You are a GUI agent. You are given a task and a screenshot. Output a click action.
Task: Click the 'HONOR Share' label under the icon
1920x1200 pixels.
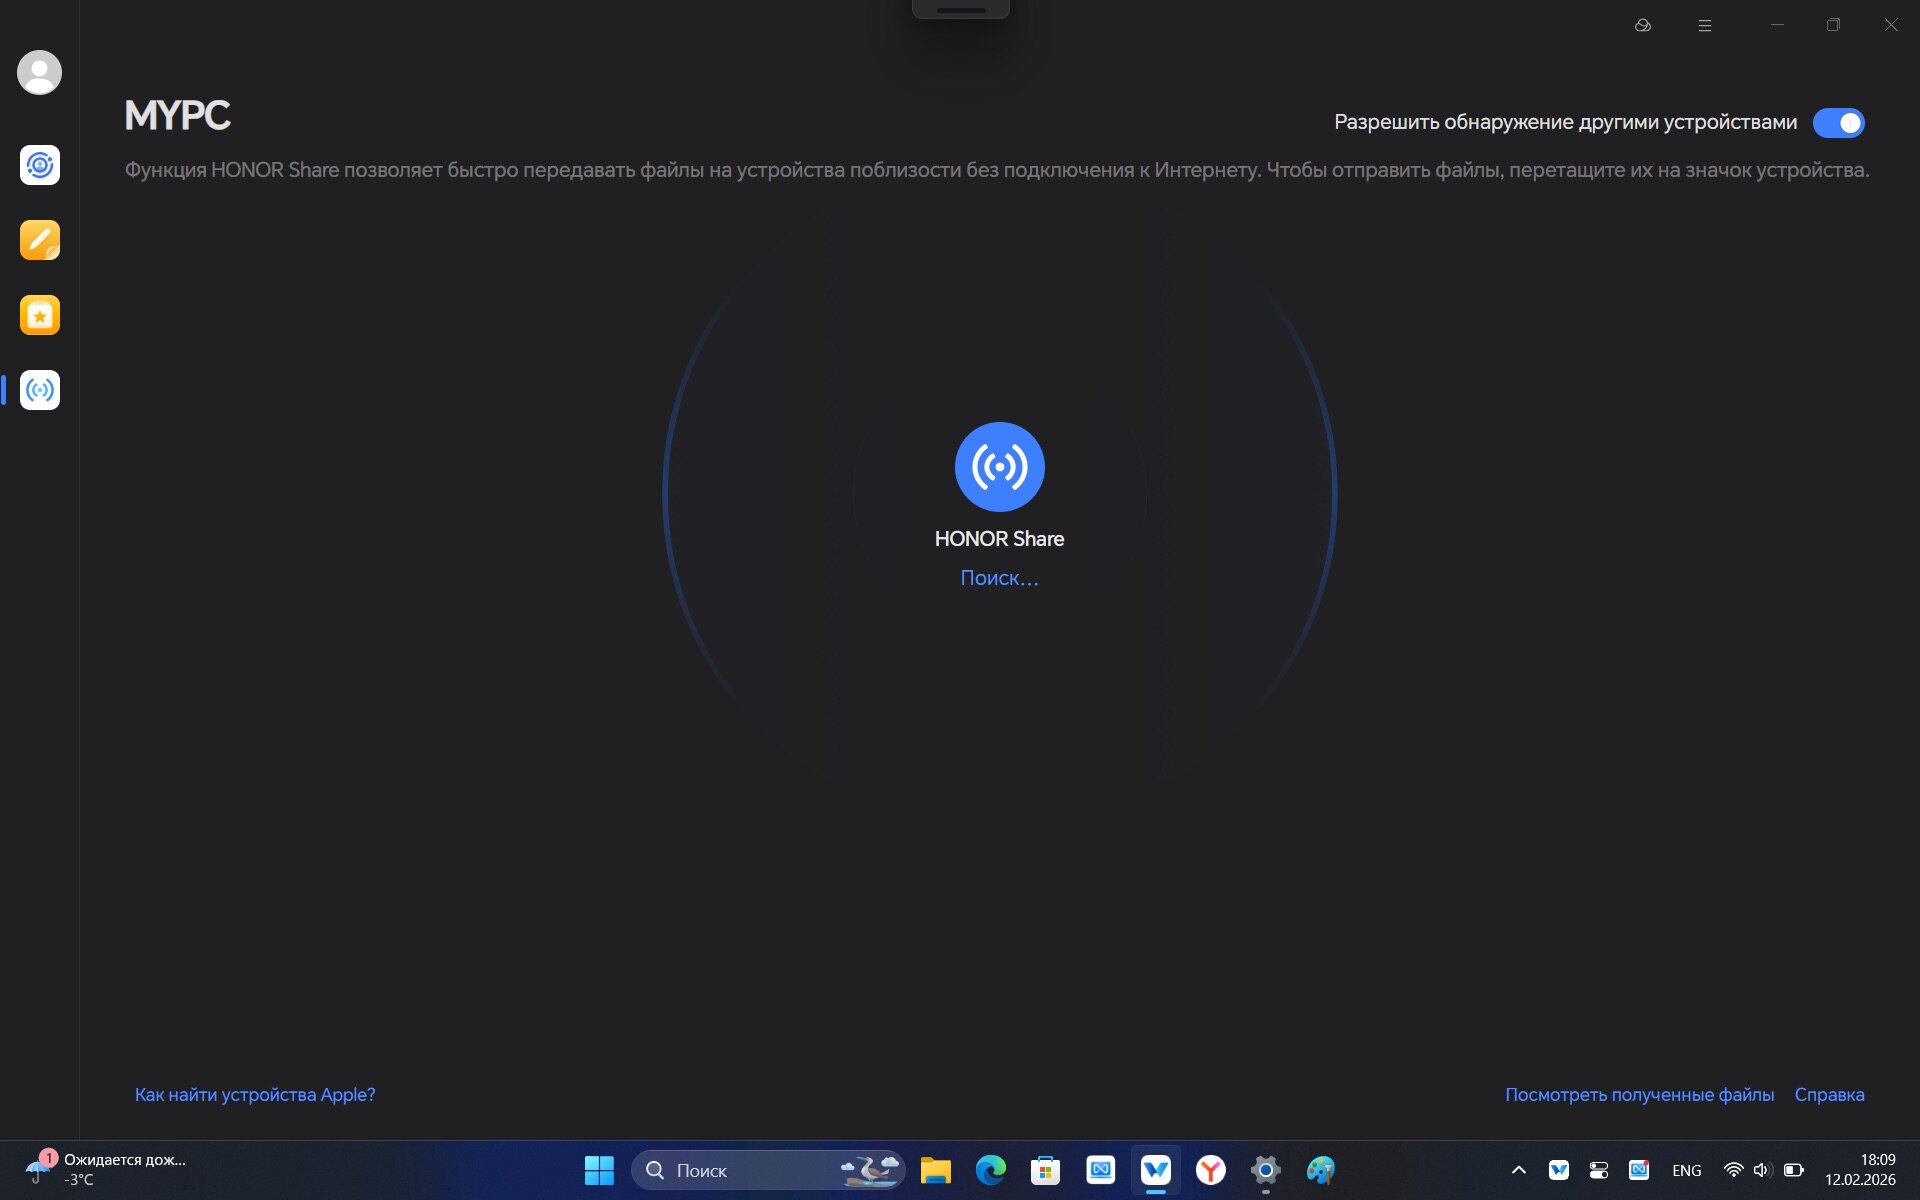click(x=999, y=539)
